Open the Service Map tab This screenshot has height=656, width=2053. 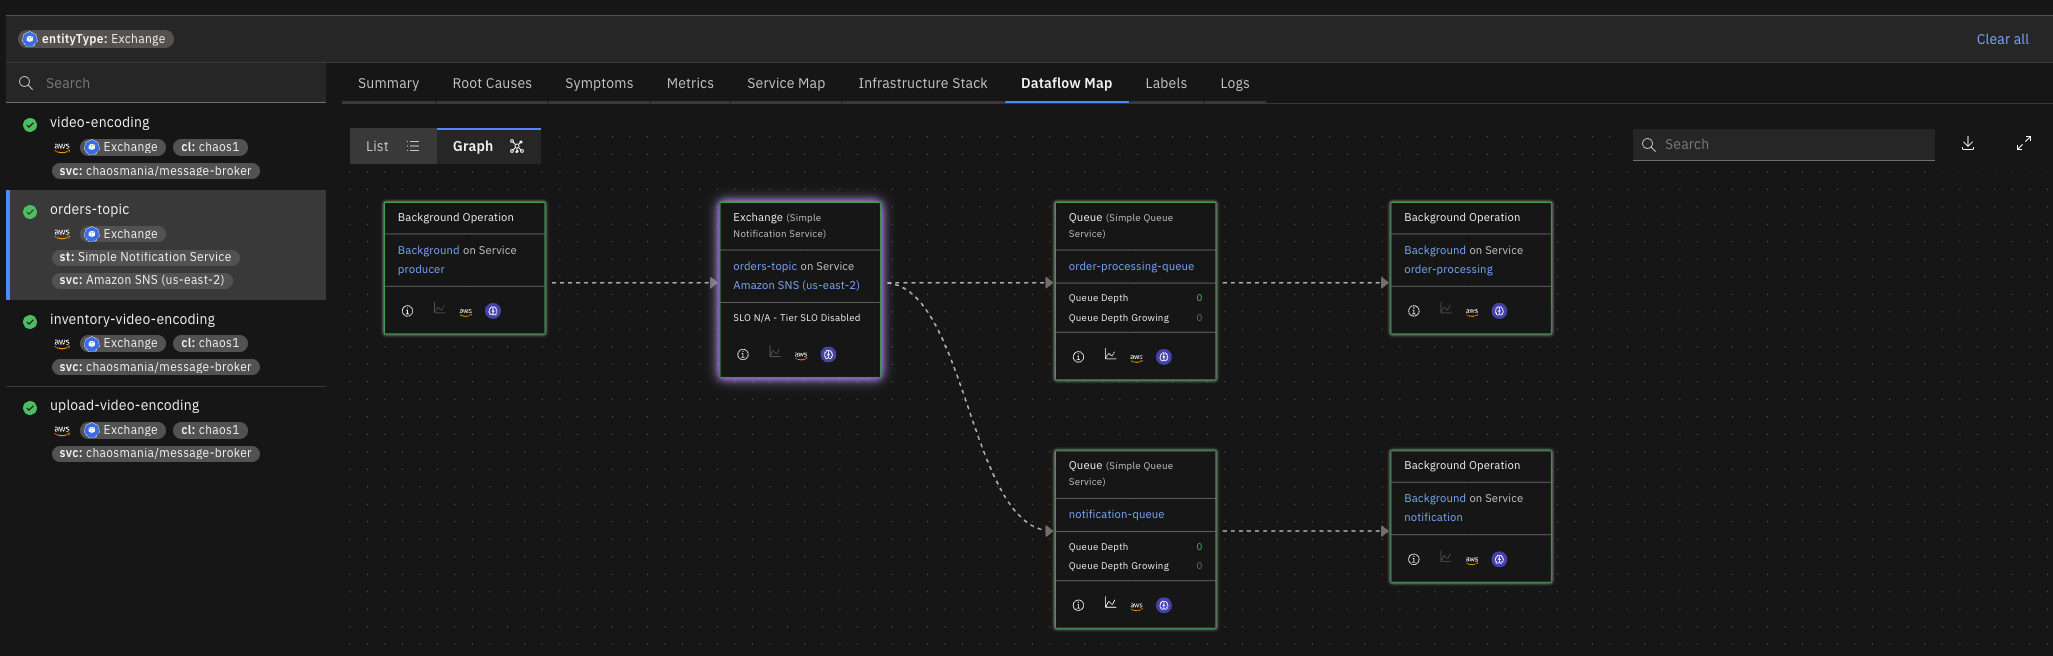(x=785, y=83)
